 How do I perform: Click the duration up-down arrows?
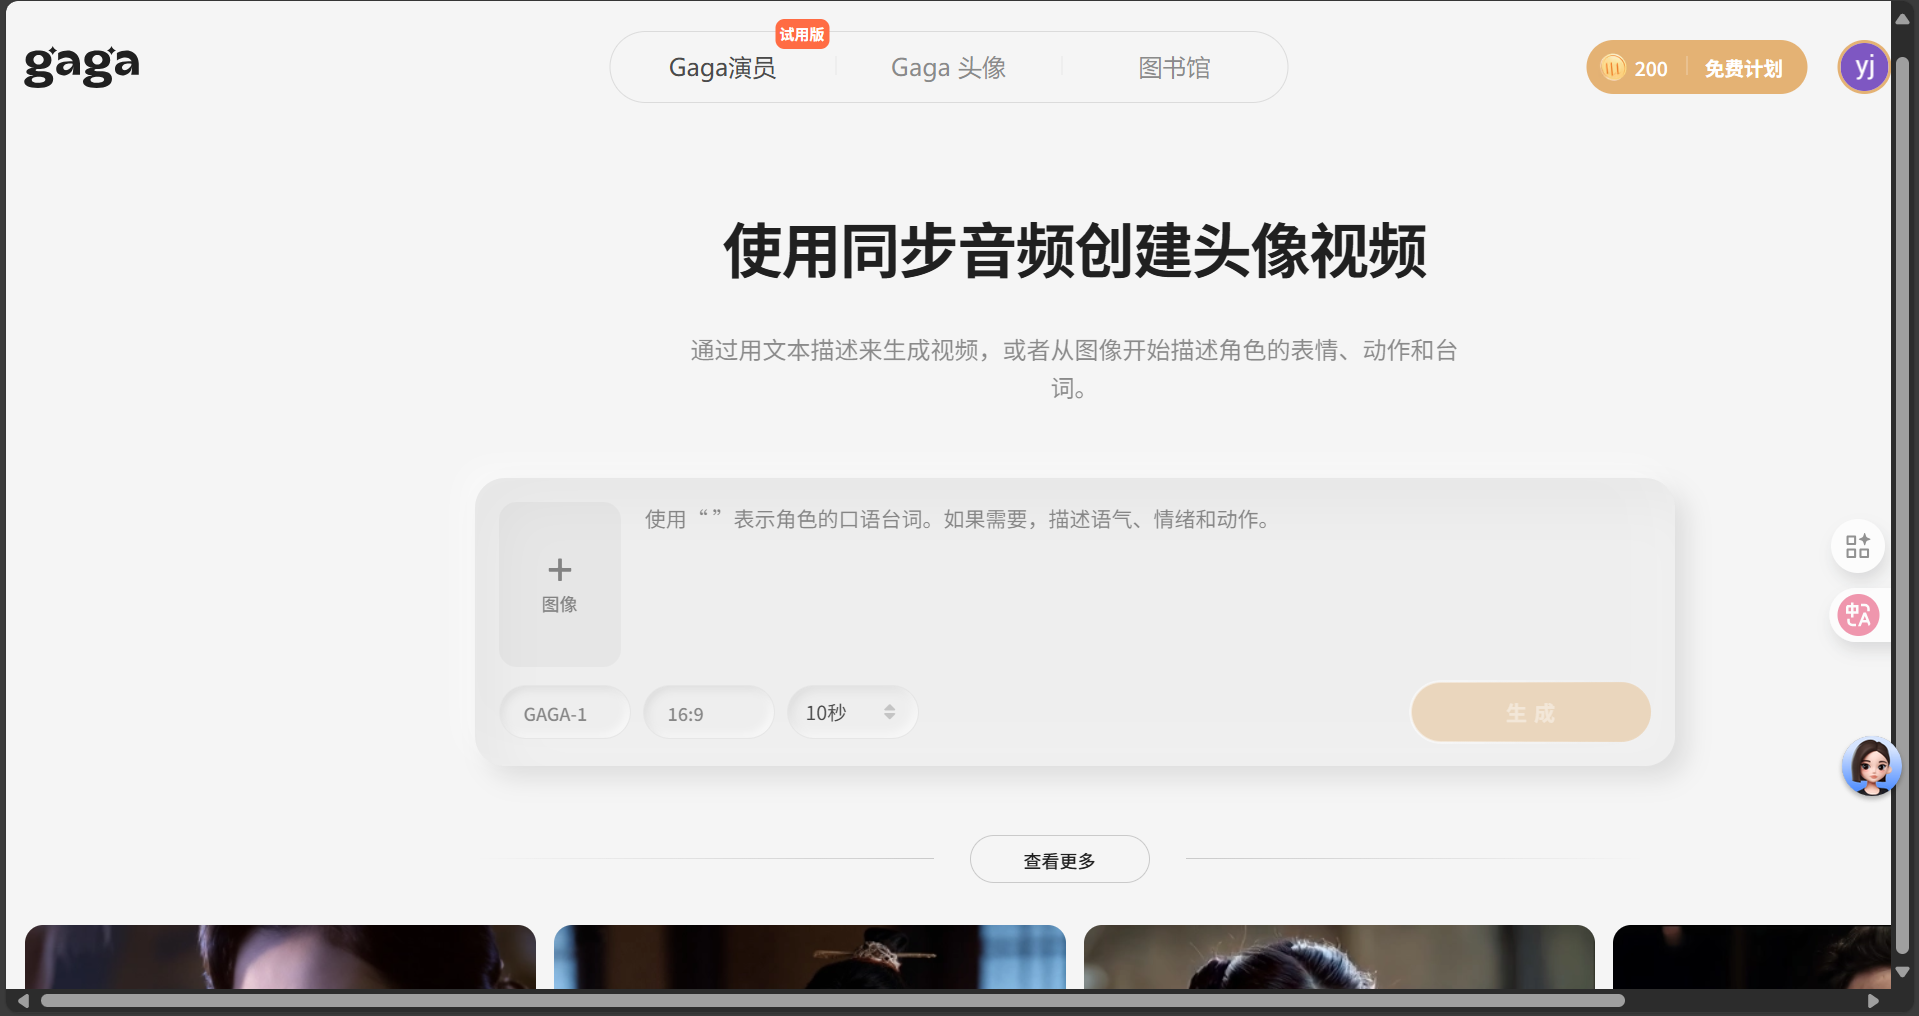889,712
